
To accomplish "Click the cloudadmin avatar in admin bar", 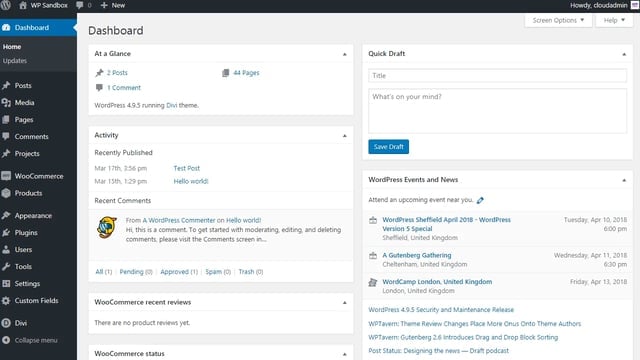I will point(635,5).
